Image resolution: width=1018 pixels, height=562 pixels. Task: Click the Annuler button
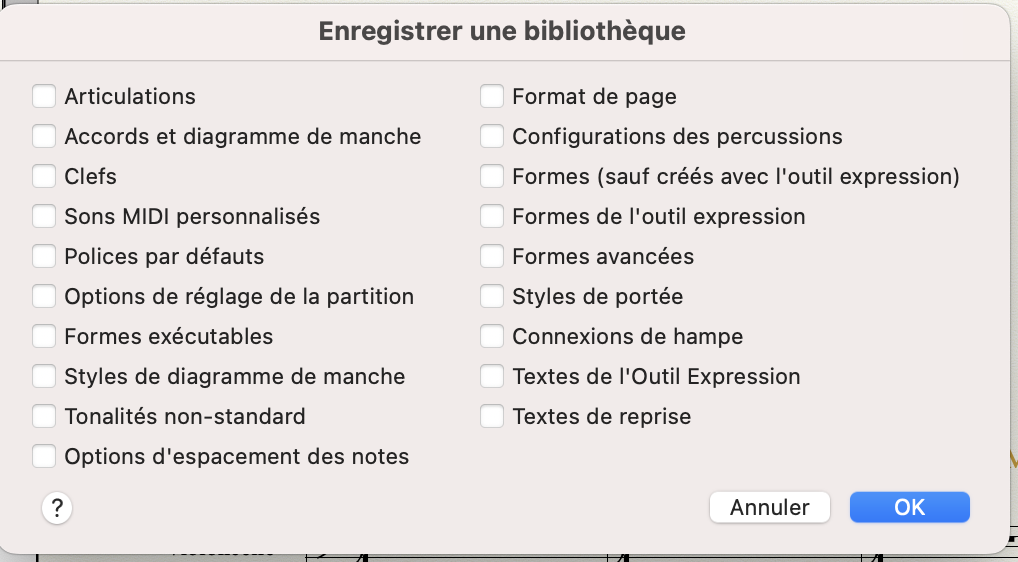pyautogui.click(x=769, y=507)
